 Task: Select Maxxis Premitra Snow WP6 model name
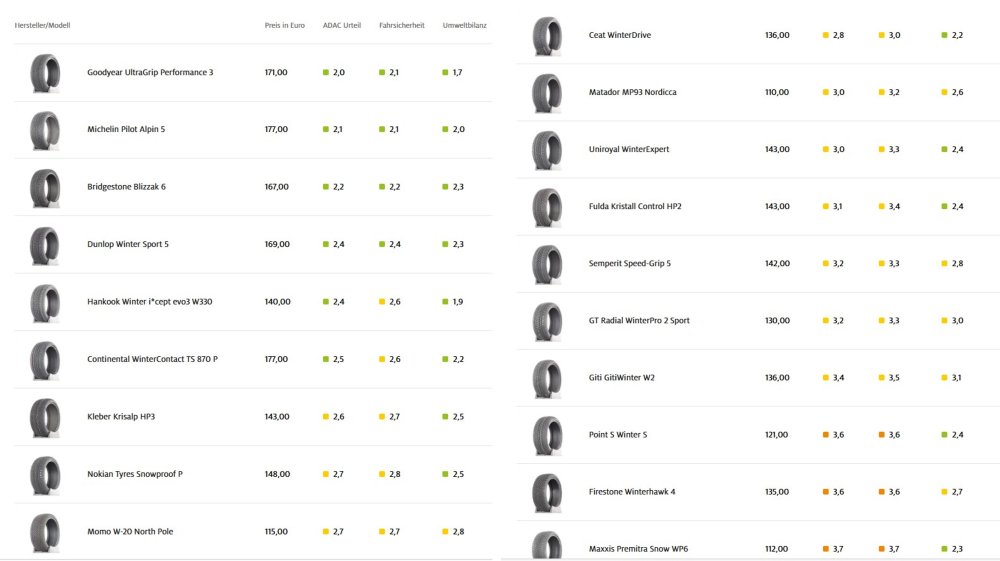[638, 549]
